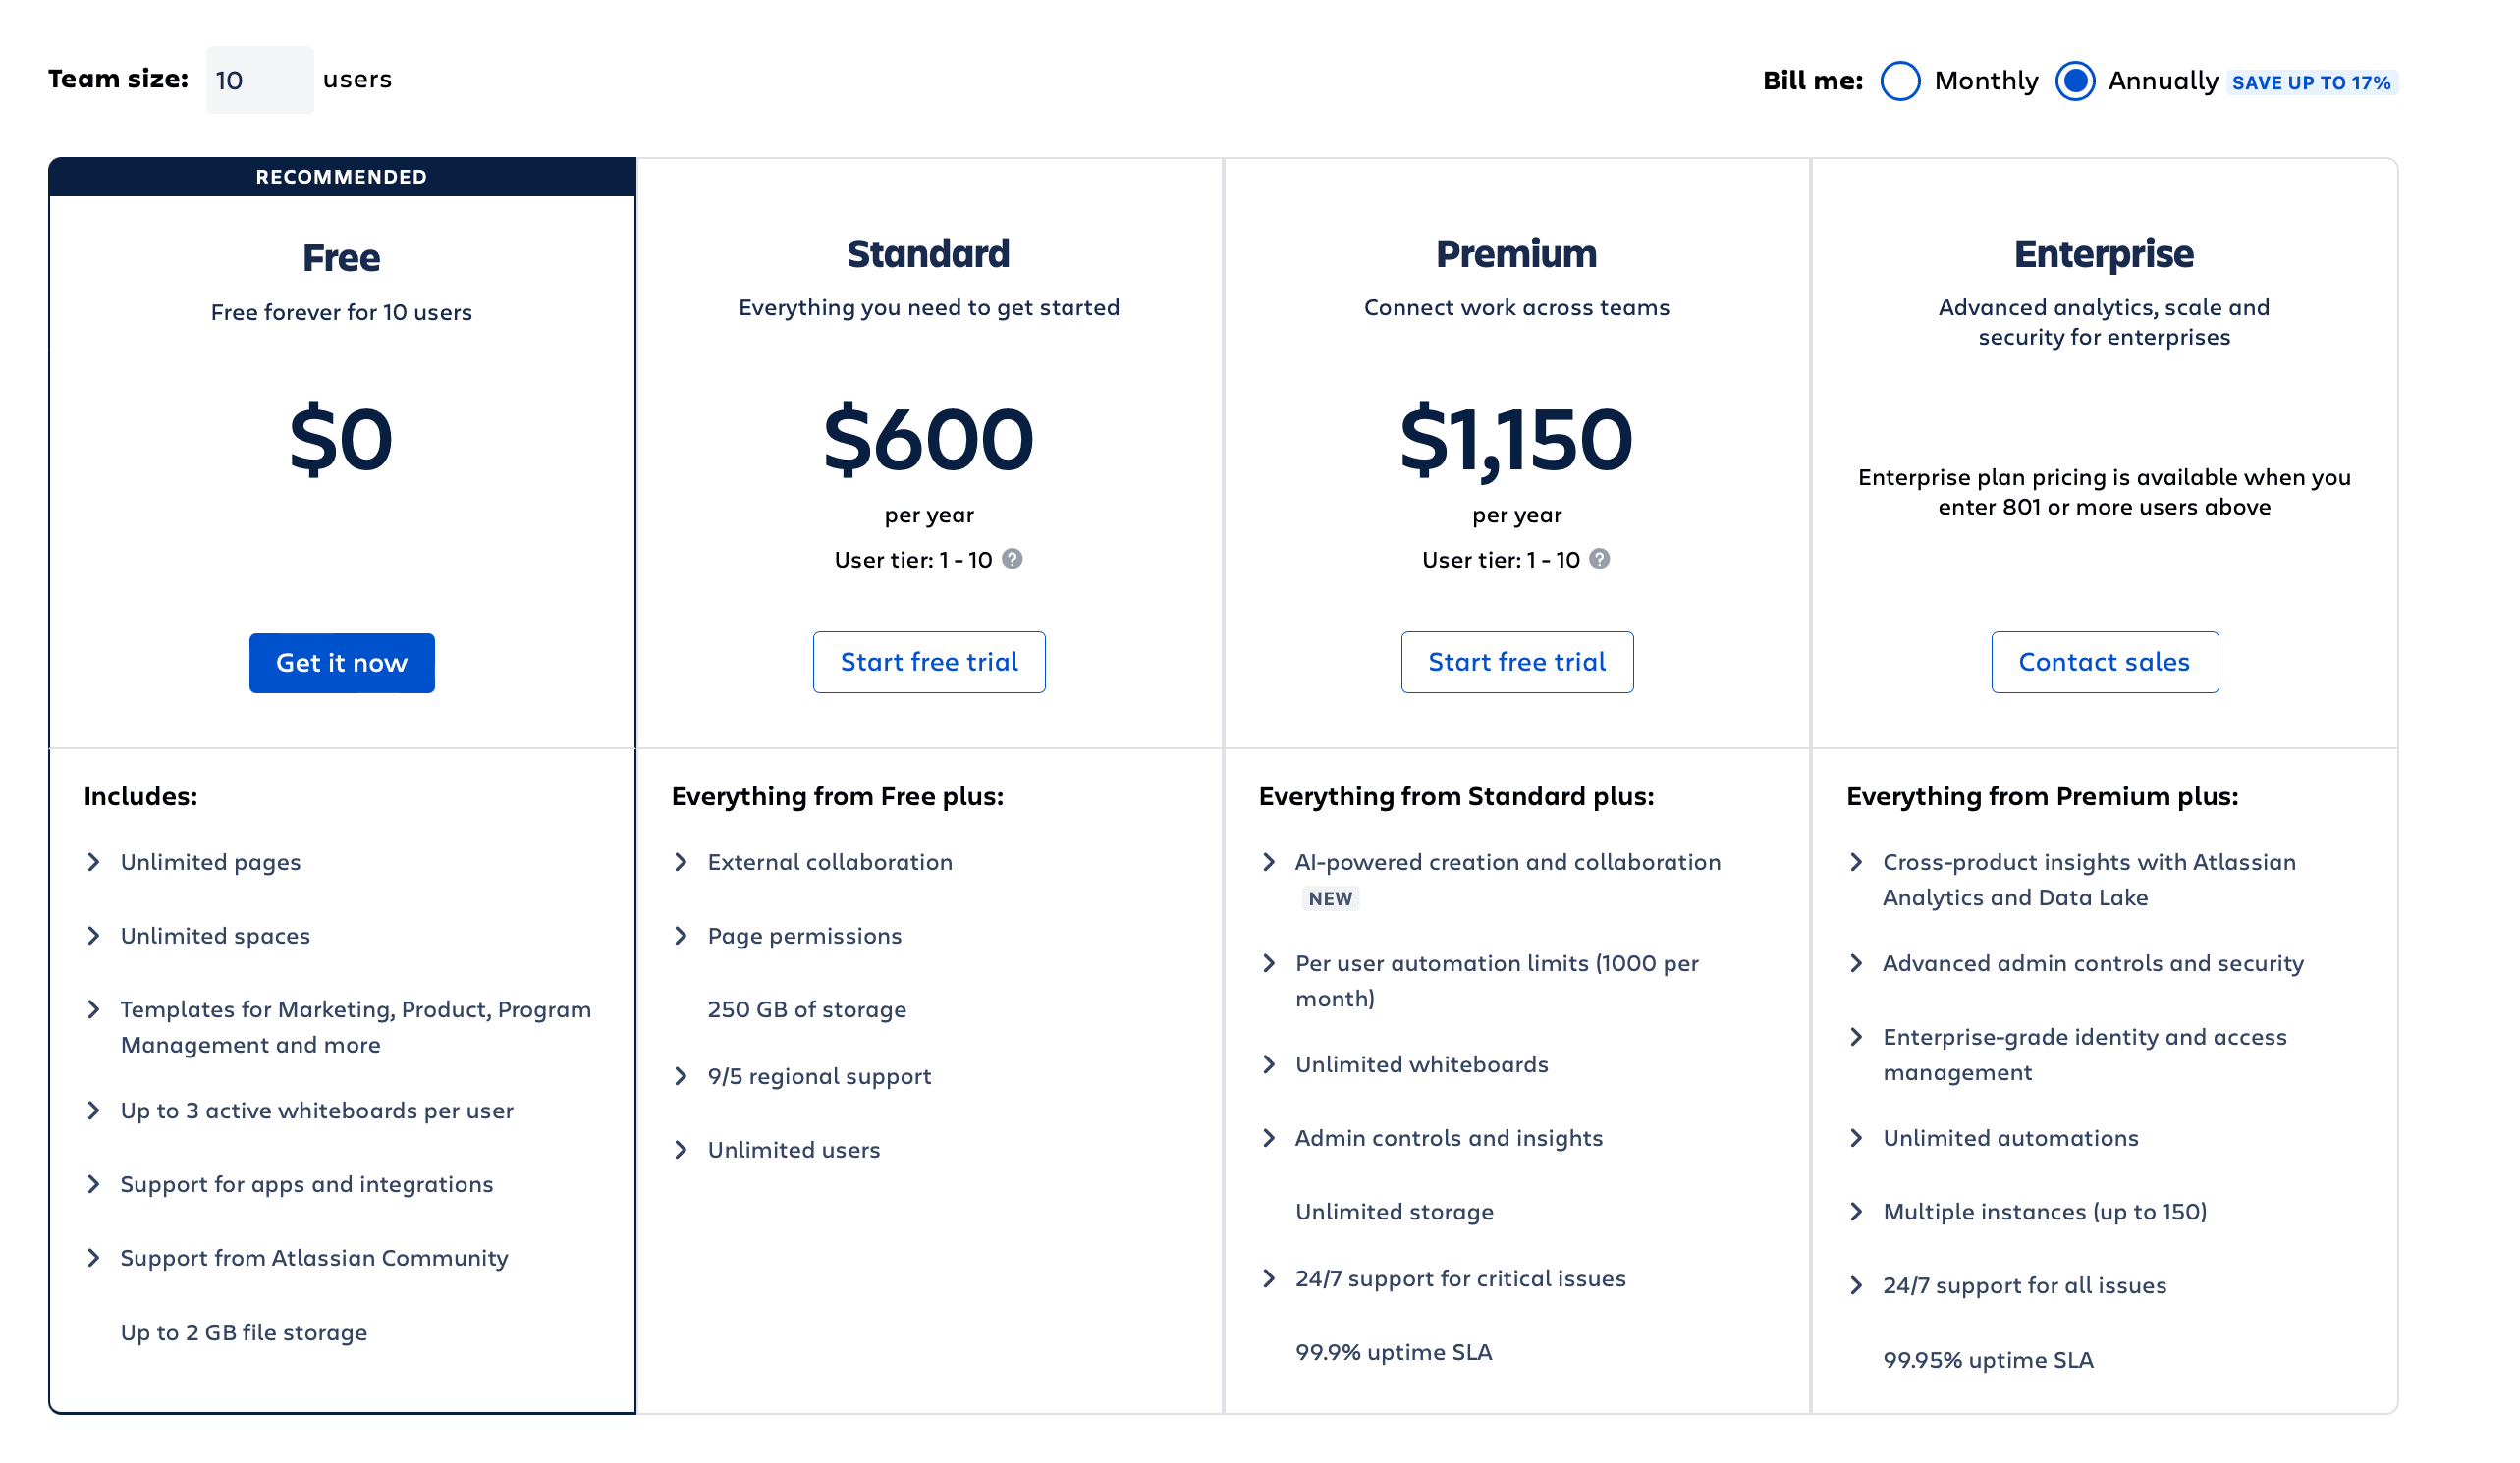Expand Admin controls and insights chevron
Image resolution: width=2520 pixels, height=1463 pixels.
click(1269, 1138)
